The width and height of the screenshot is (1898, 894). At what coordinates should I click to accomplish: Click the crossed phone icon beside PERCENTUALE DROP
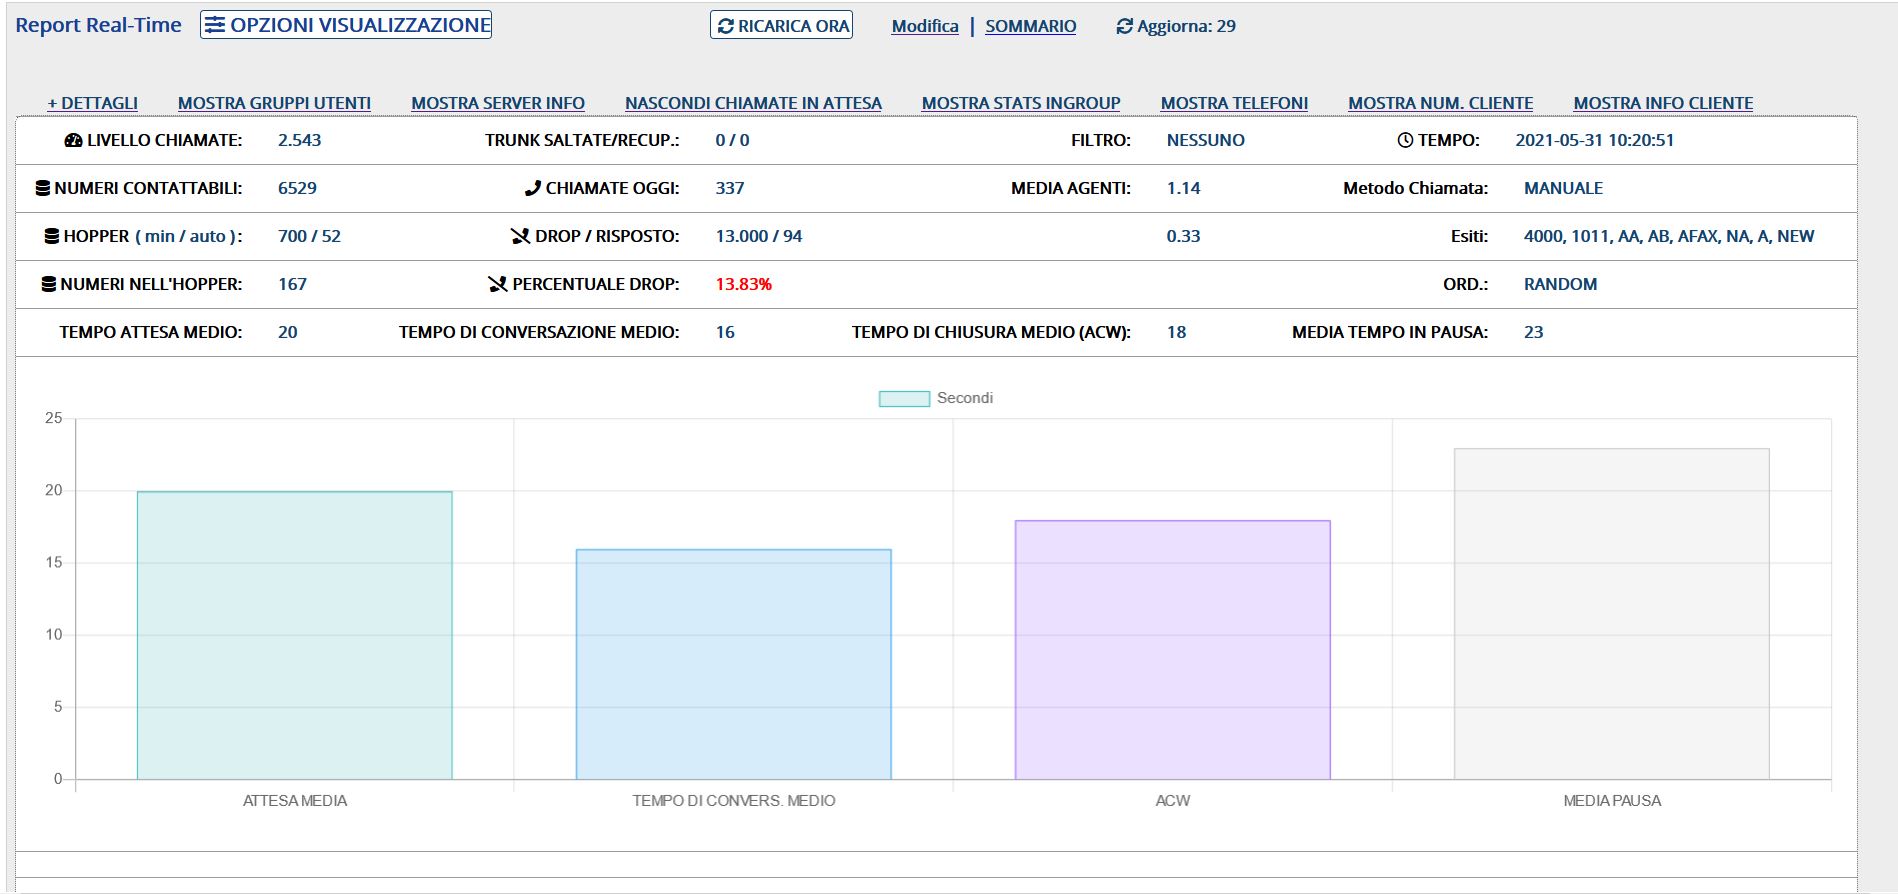pos(498,284)
